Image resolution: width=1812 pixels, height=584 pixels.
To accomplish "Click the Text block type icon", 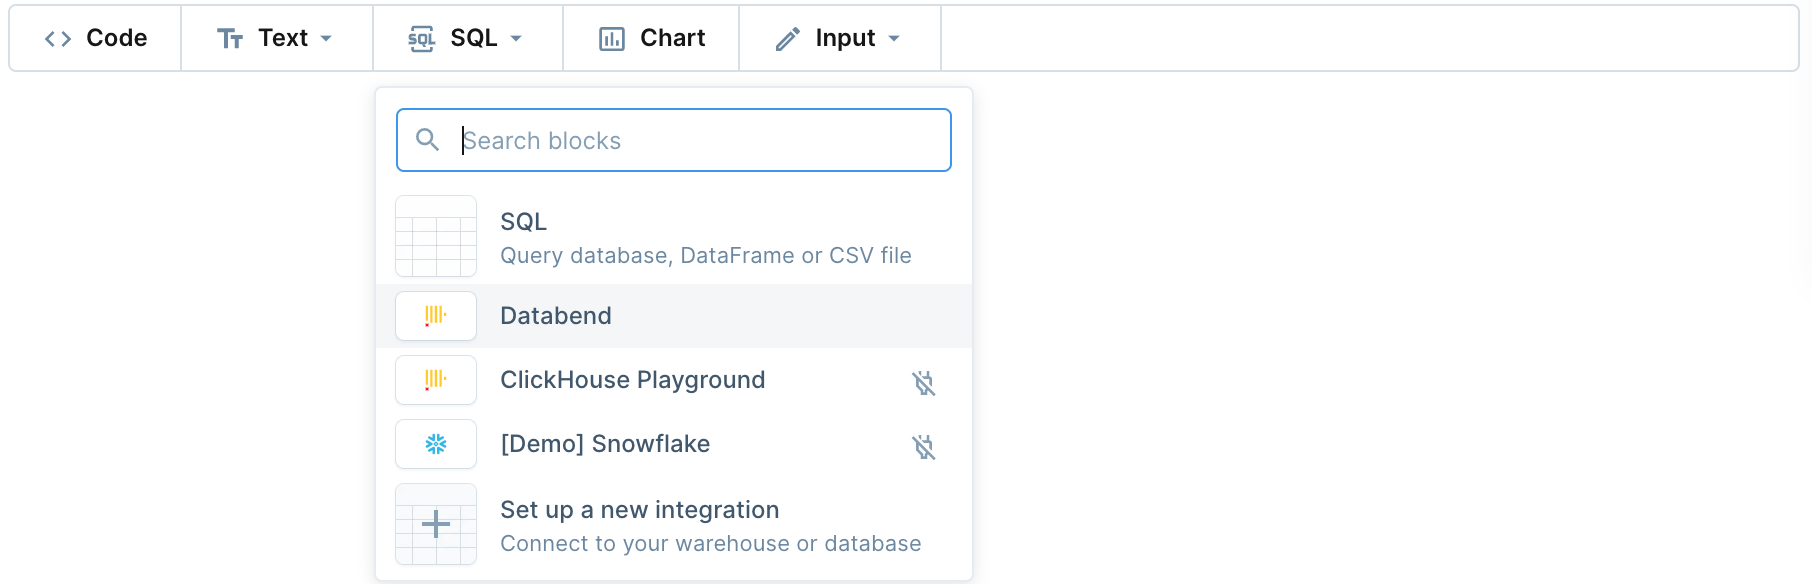I will 230,39.
